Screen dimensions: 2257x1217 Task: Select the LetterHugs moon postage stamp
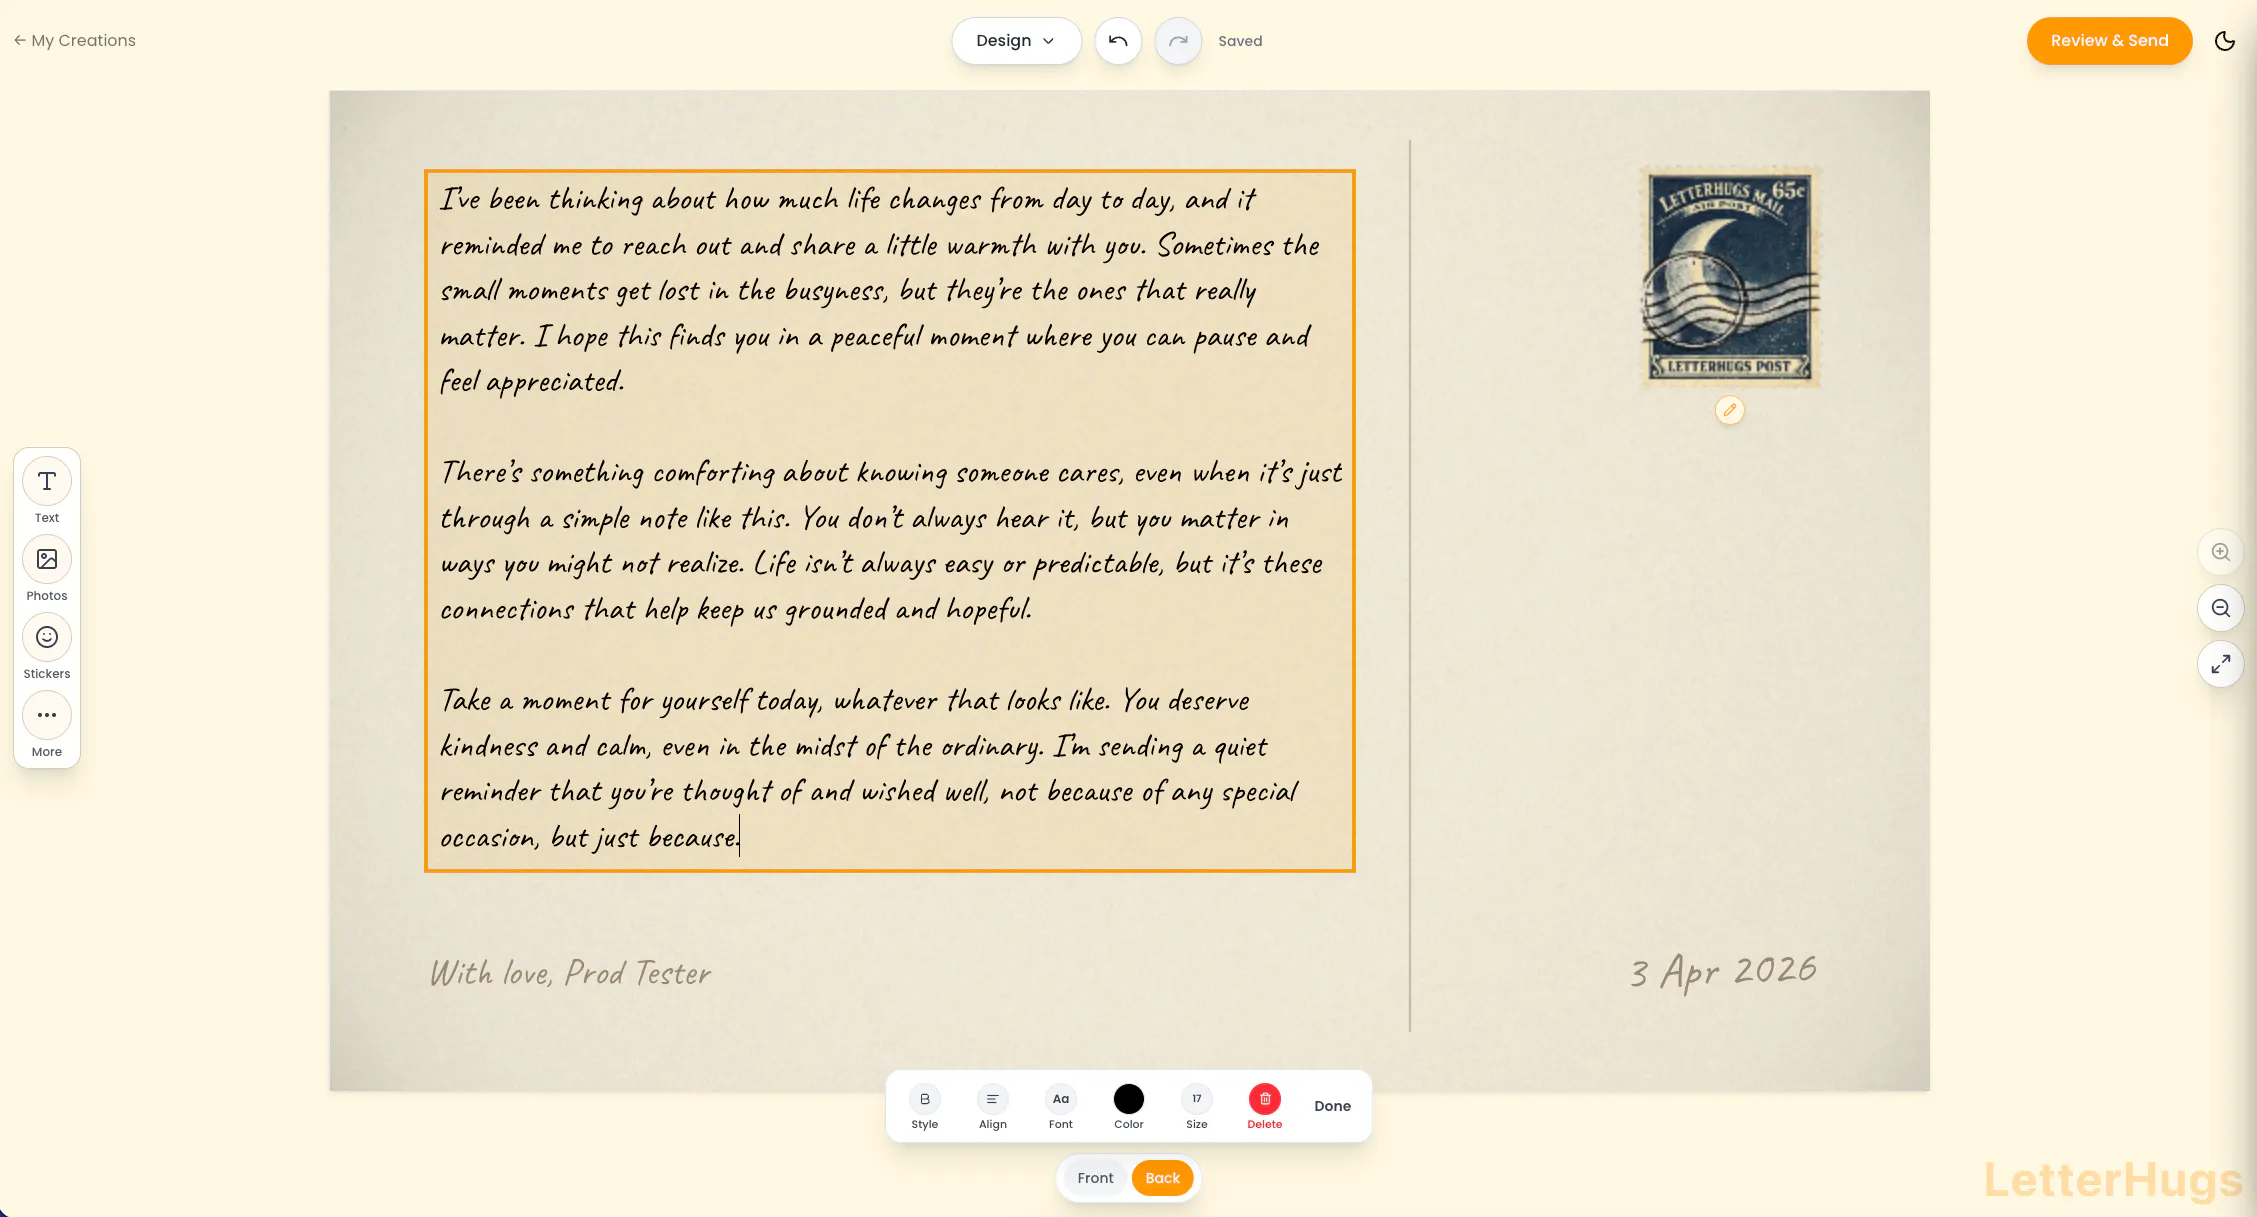[1730, 277]
